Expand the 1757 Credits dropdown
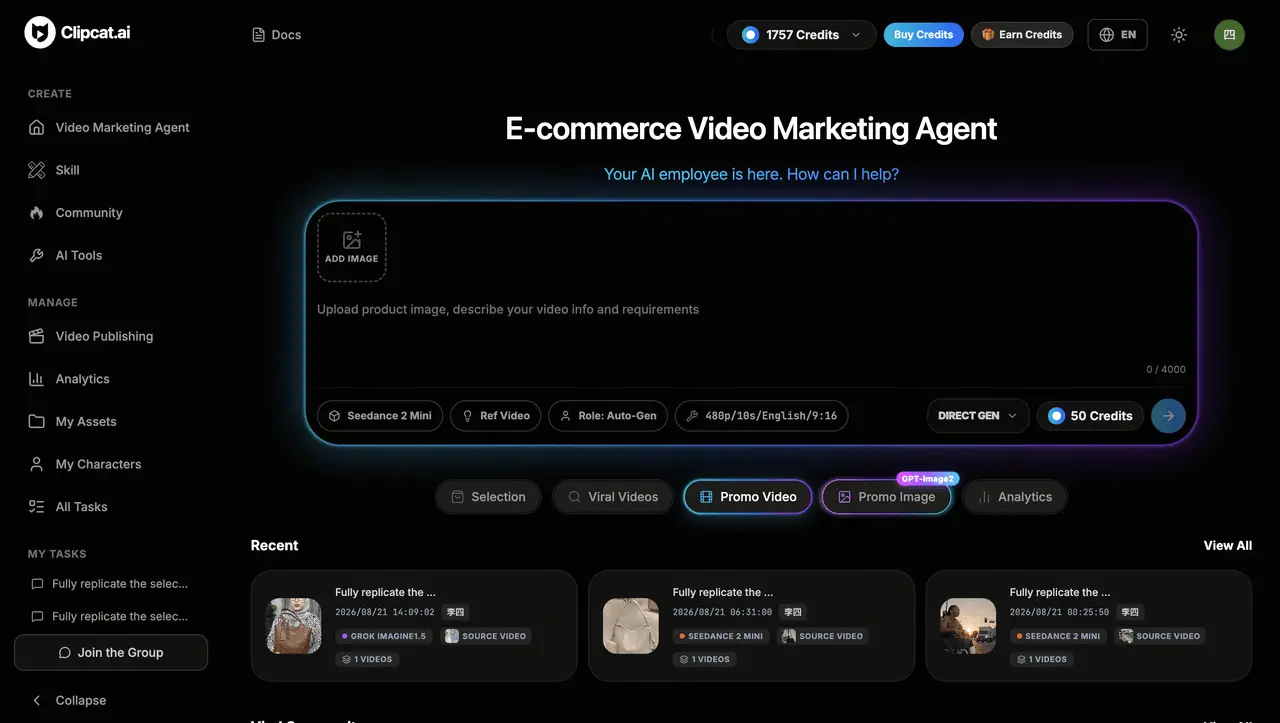This screenshot has width=1280, height=723. click(802, 35)
